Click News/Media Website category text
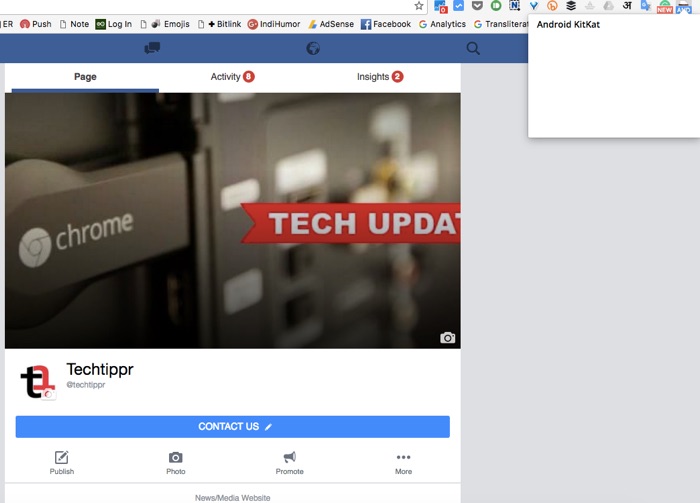The height and width of the screenshot is (503, 700). 233,498
